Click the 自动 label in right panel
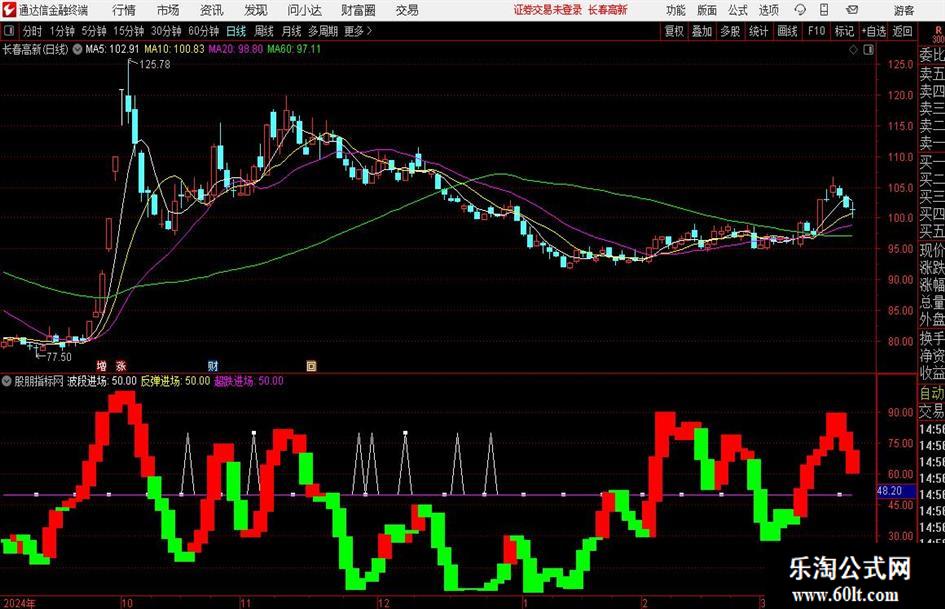This screenshot has width=945, height=609. (x=931, y=393)
